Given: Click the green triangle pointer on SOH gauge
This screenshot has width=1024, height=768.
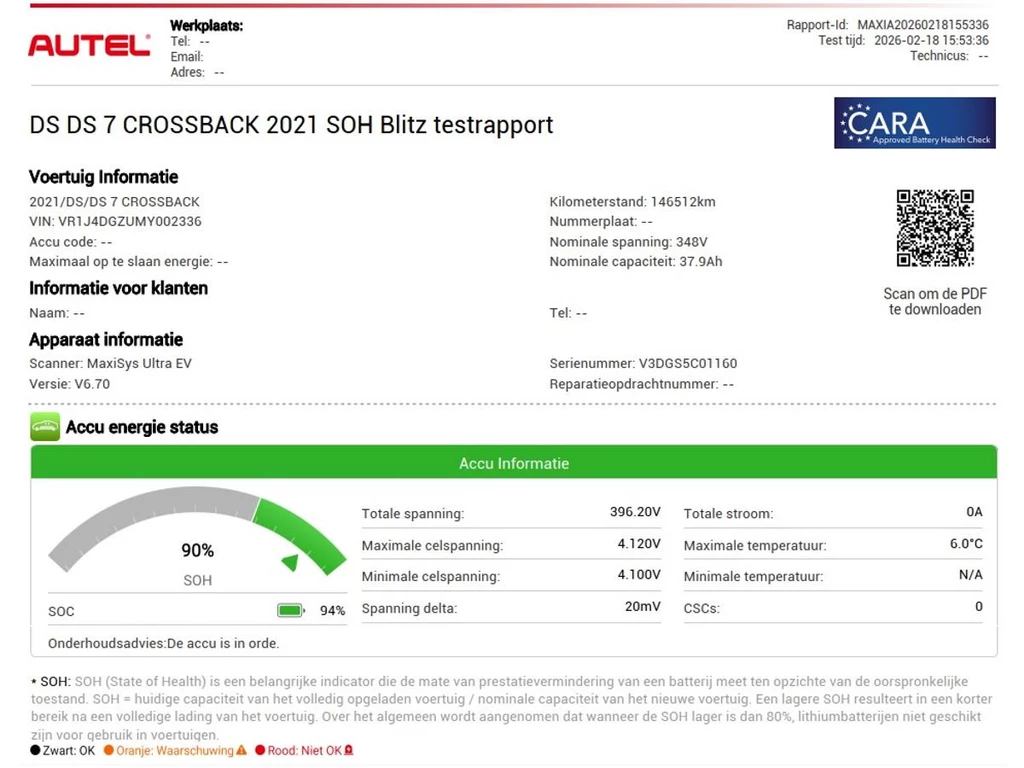Looking at the screenshot, I should pos(290,563).
